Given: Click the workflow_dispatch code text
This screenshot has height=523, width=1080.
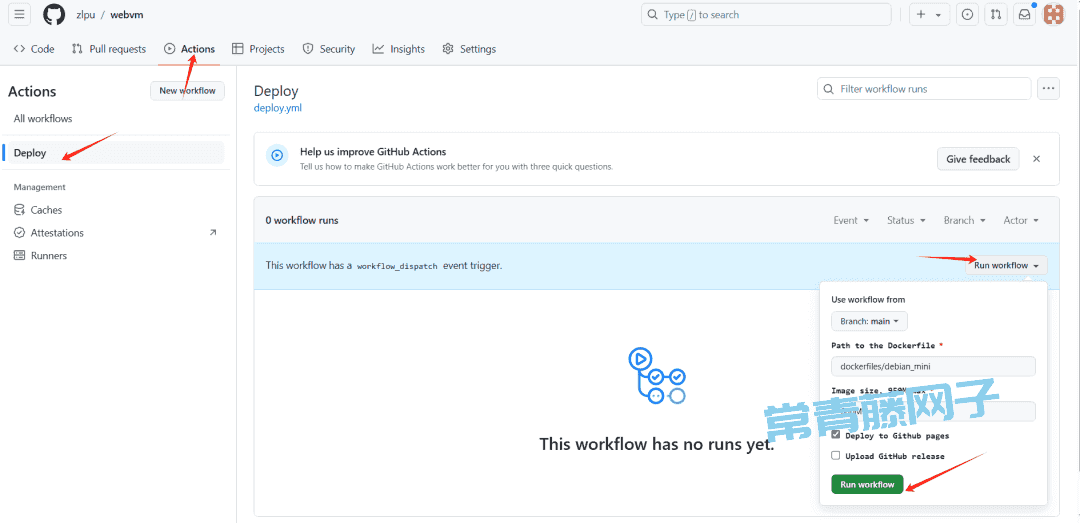Looking at the screenshot, I should point(397,266).
